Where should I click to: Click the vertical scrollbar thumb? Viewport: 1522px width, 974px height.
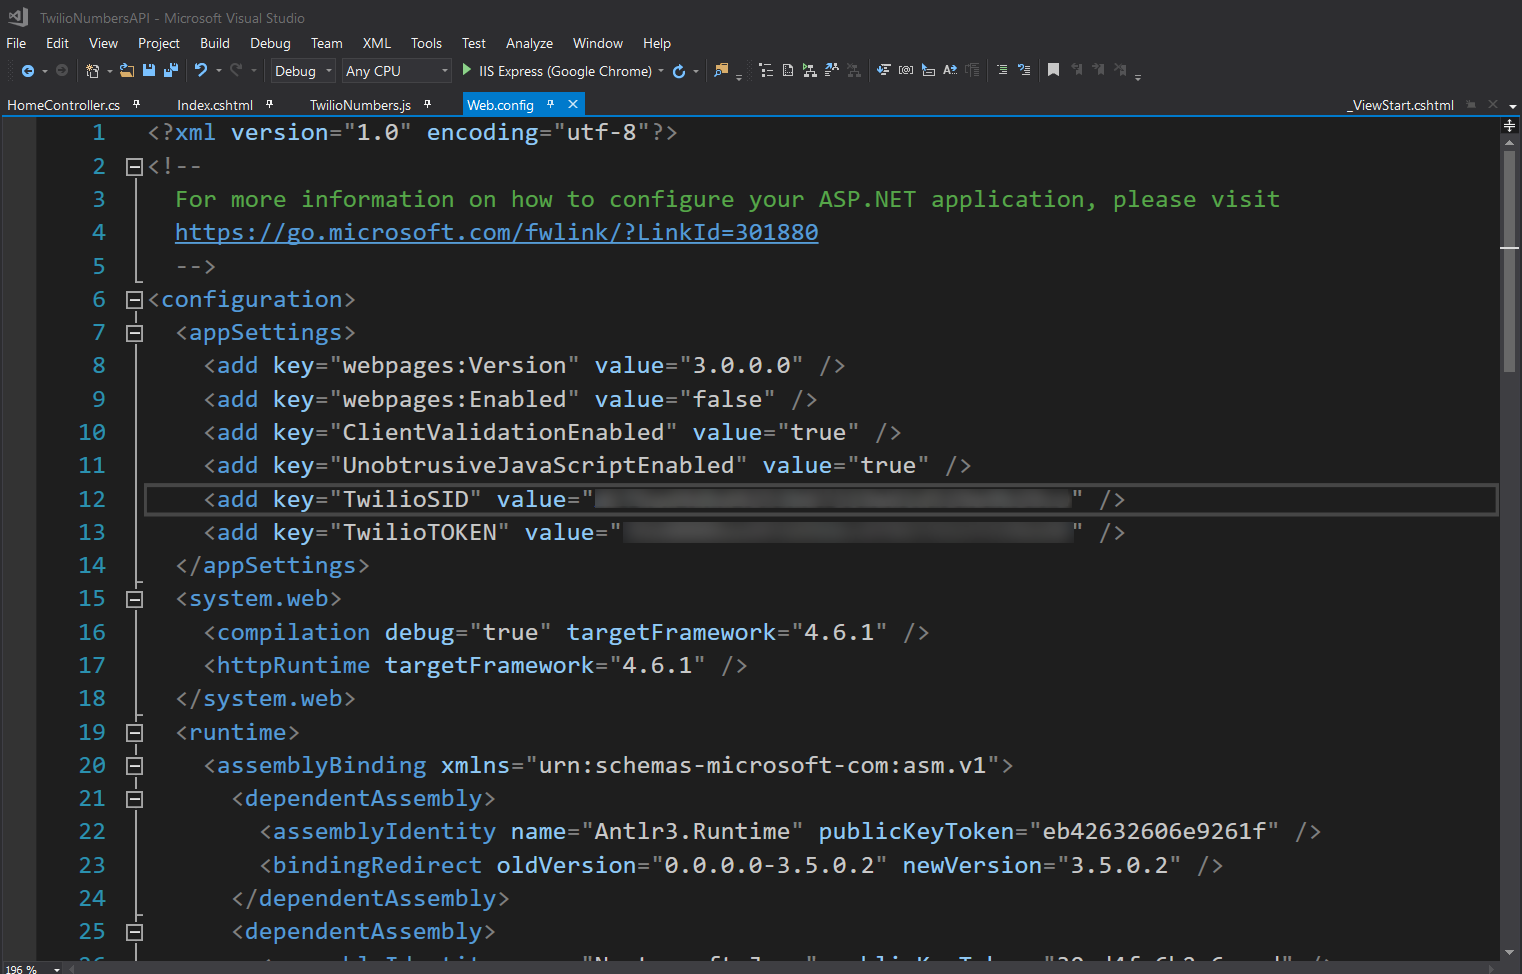click(x=1509, y=260)
